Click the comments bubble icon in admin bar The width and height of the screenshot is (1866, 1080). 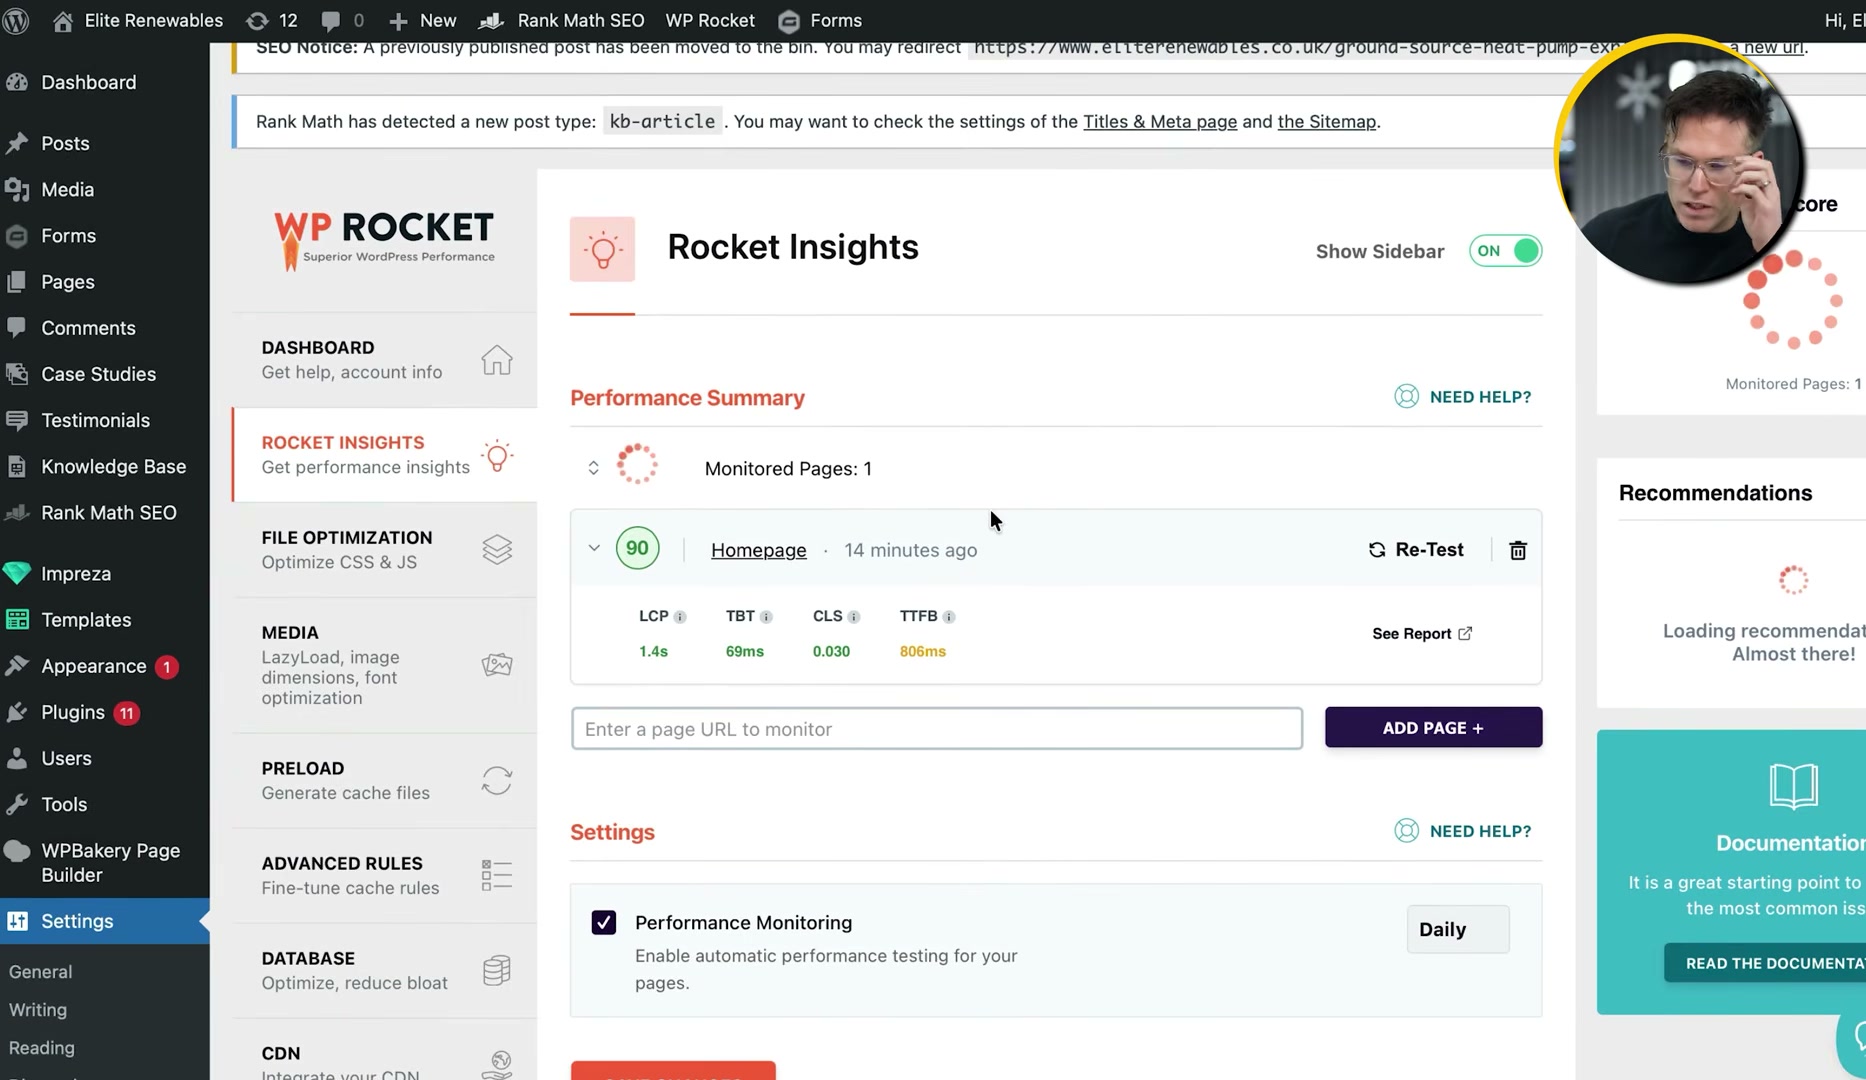click(x=329, y=20)
